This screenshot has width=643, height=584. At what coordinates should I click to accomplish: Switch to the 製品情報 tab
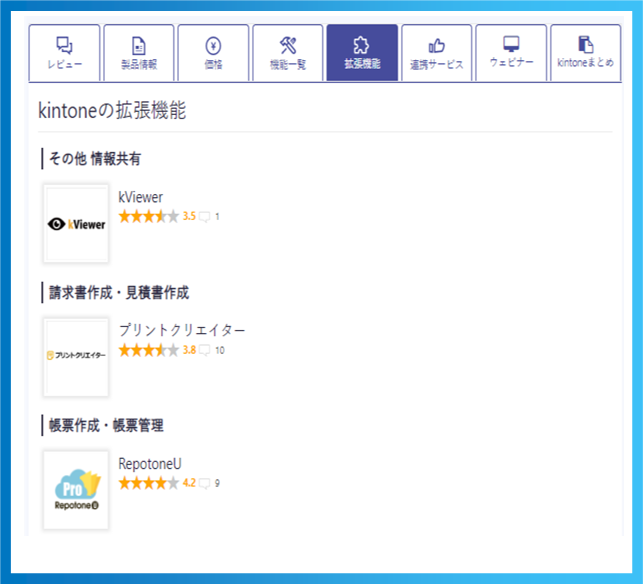tap(139, 53)
